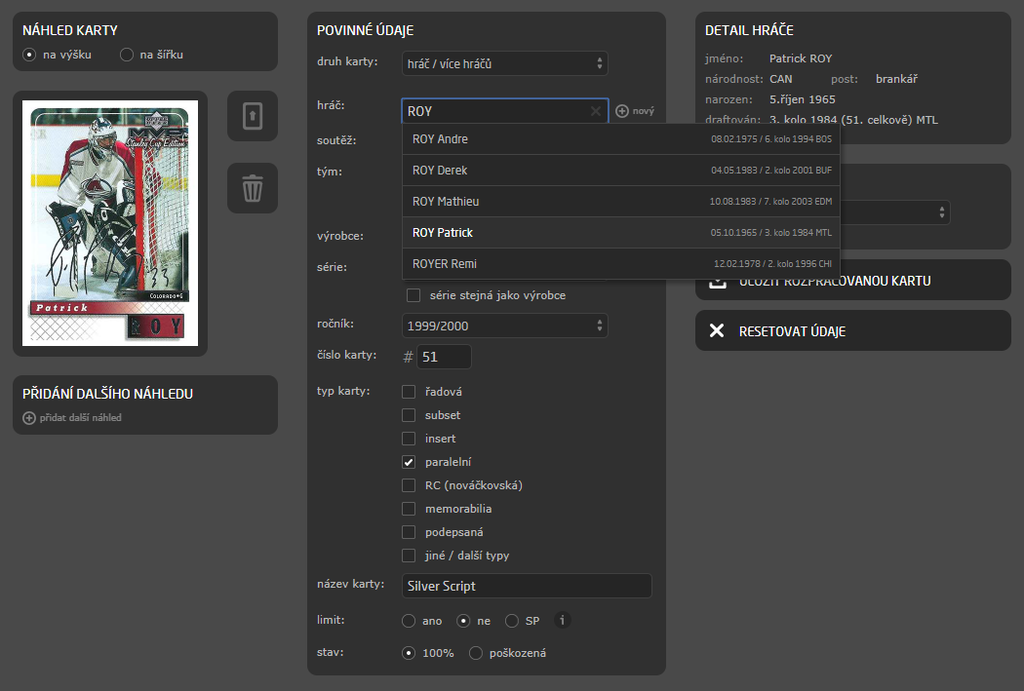Uncheck the paralelní card type

pyautogui.click(x=409, y=462)
